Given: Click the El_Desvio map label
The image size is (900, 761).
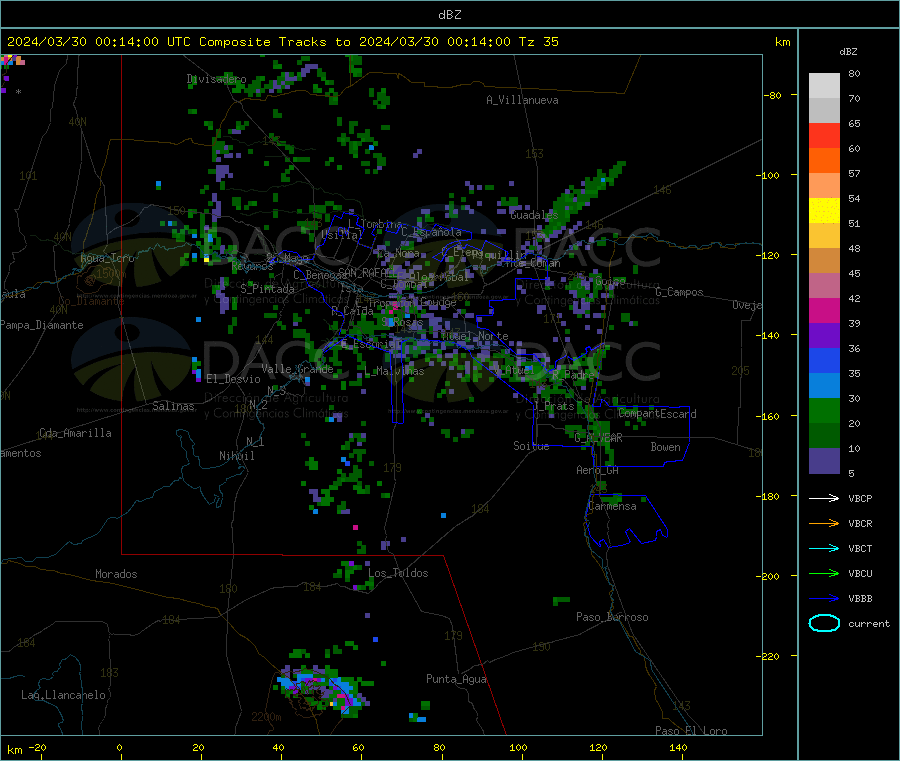Looking at the screenshot, I should pyautogui.click(x=233, y=379).
